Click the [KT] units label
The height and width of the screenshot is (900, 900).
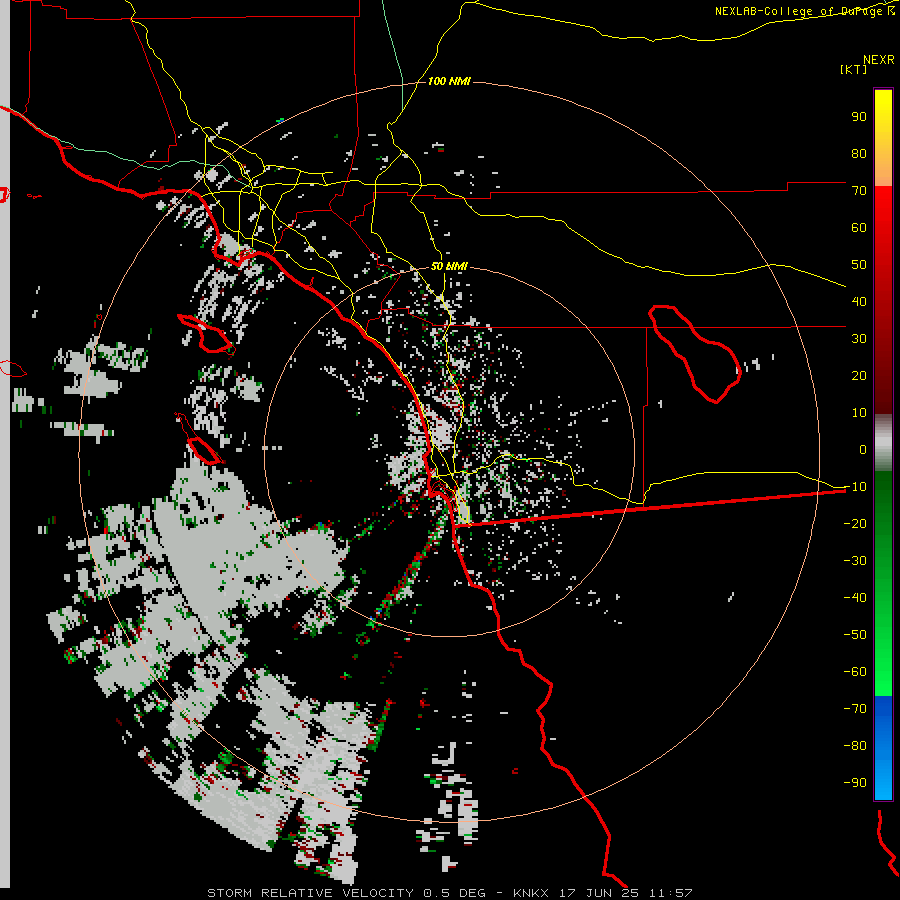click(x=853, y=69)
